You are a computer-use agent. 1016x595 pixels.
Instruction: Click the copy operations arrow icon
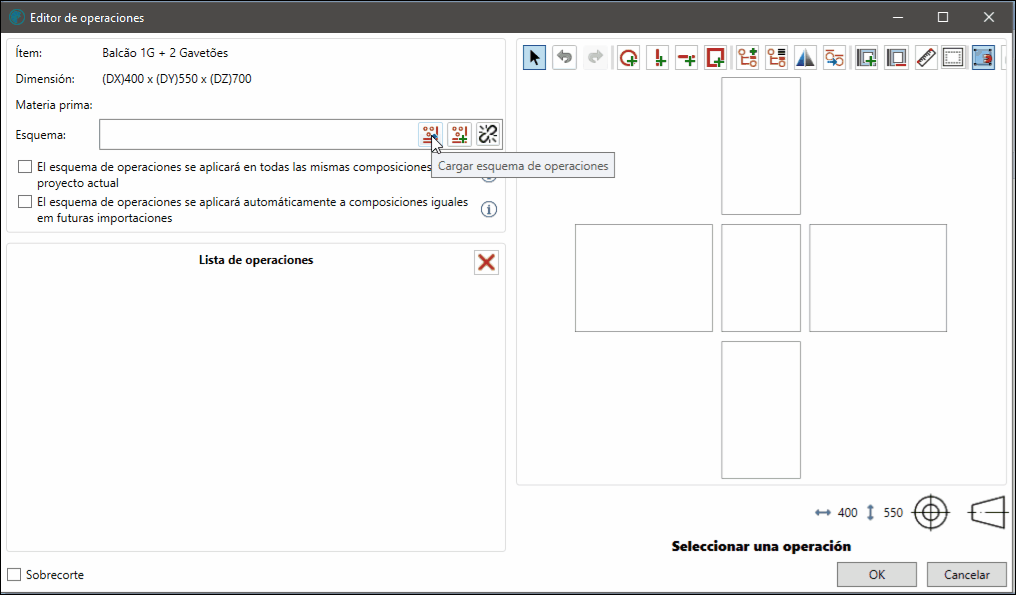point(835,58)
